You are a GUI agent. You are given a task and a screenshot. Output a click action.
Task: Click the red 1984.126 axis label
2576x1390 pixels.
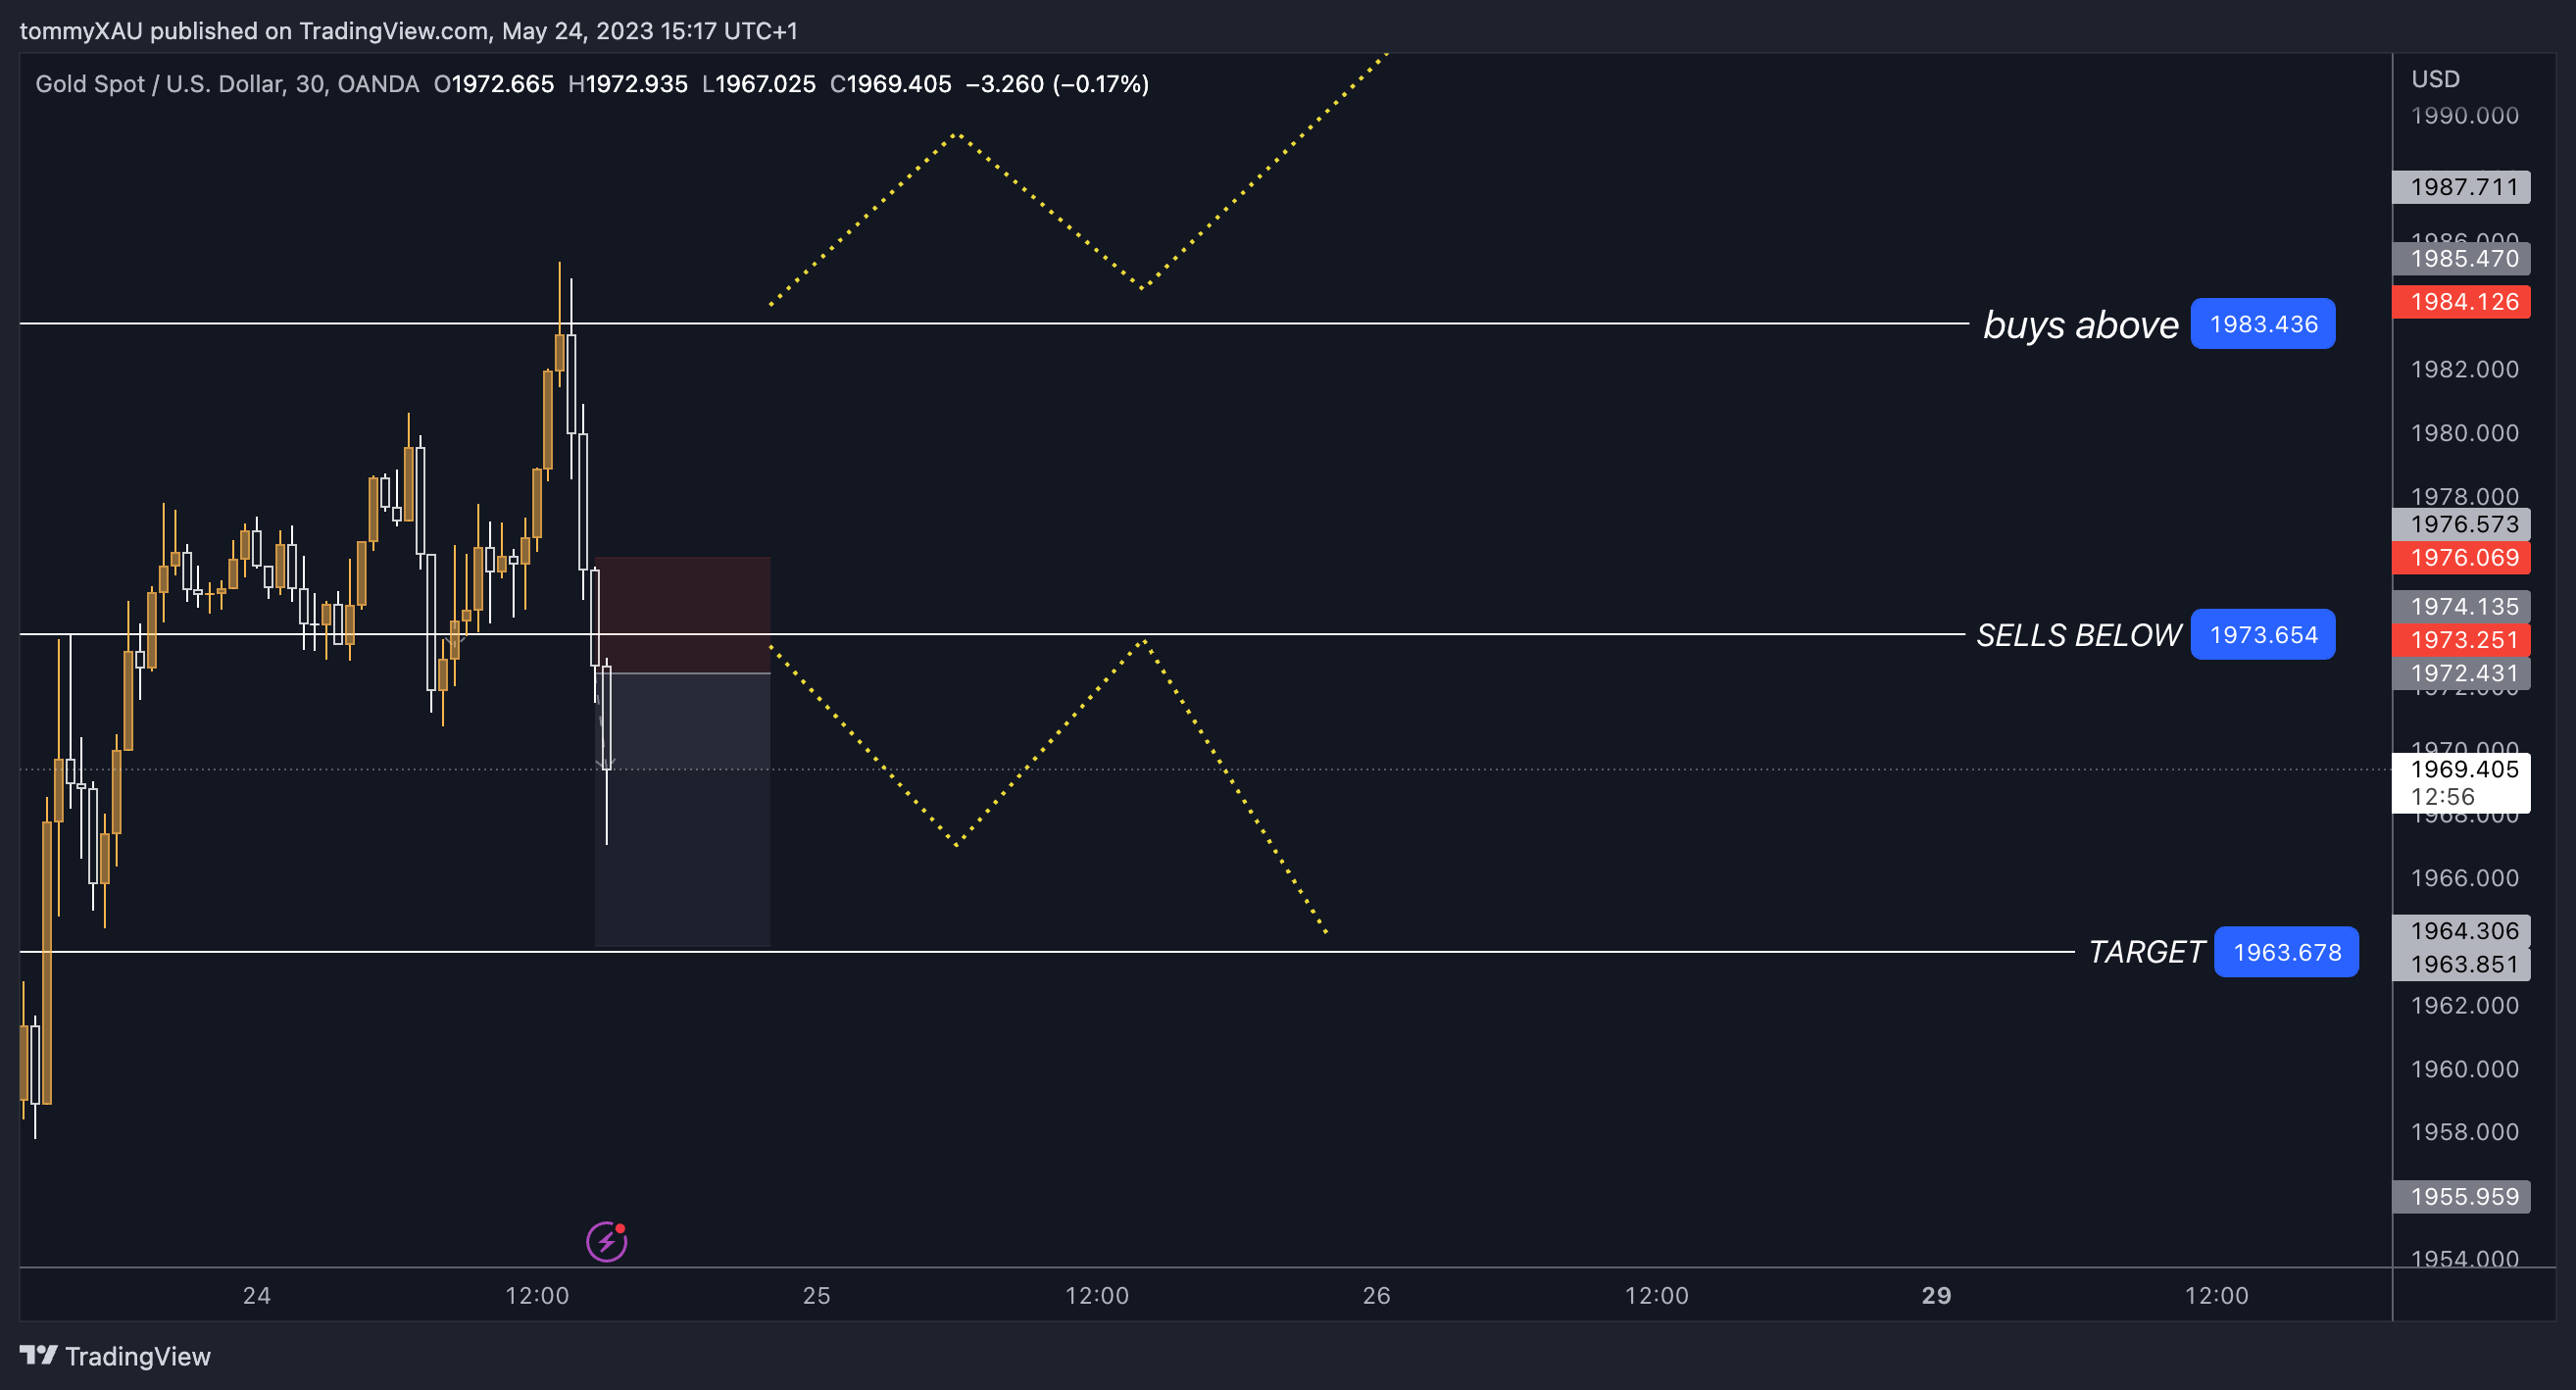(2460, 302)
